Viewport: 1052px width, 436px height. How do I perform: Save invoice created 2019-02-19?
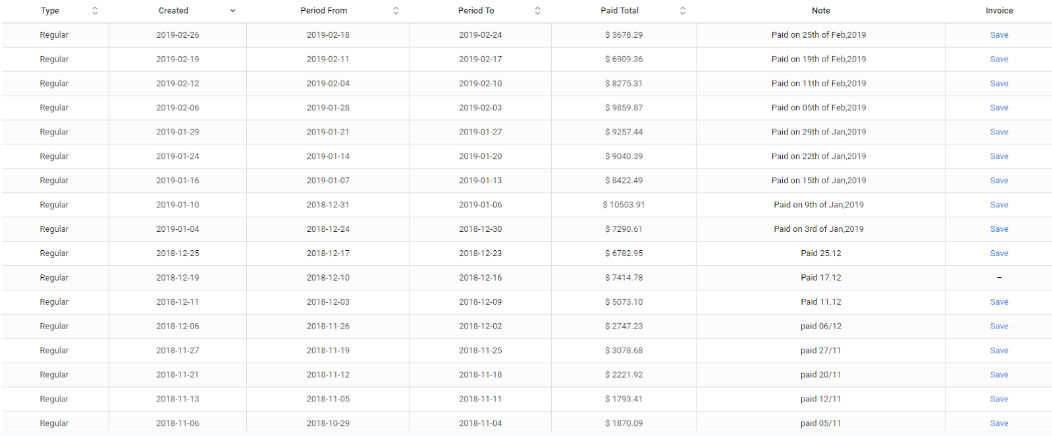998,59
